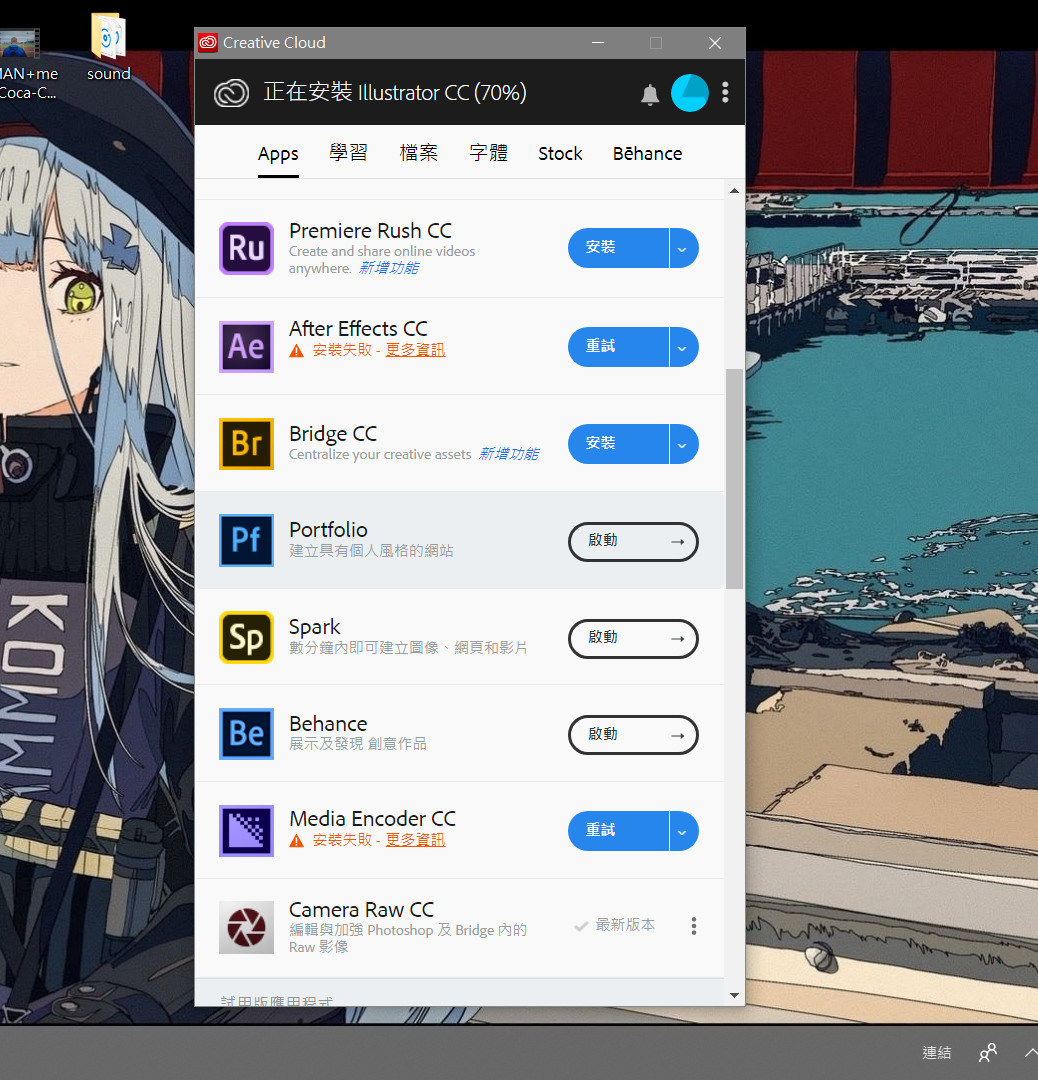Screen dimensions: 1038x1080
Task: Expand the Bridge CC install dropdown arrow
Action: (x=683, y=444)
